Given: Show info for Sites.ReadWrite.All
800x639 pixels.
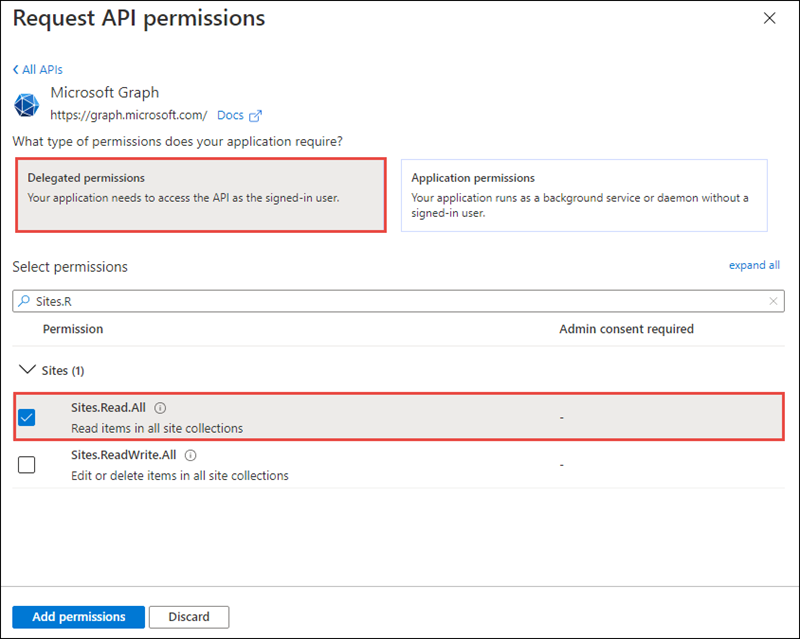Looking at the screenshot, I should coord(190,455).
